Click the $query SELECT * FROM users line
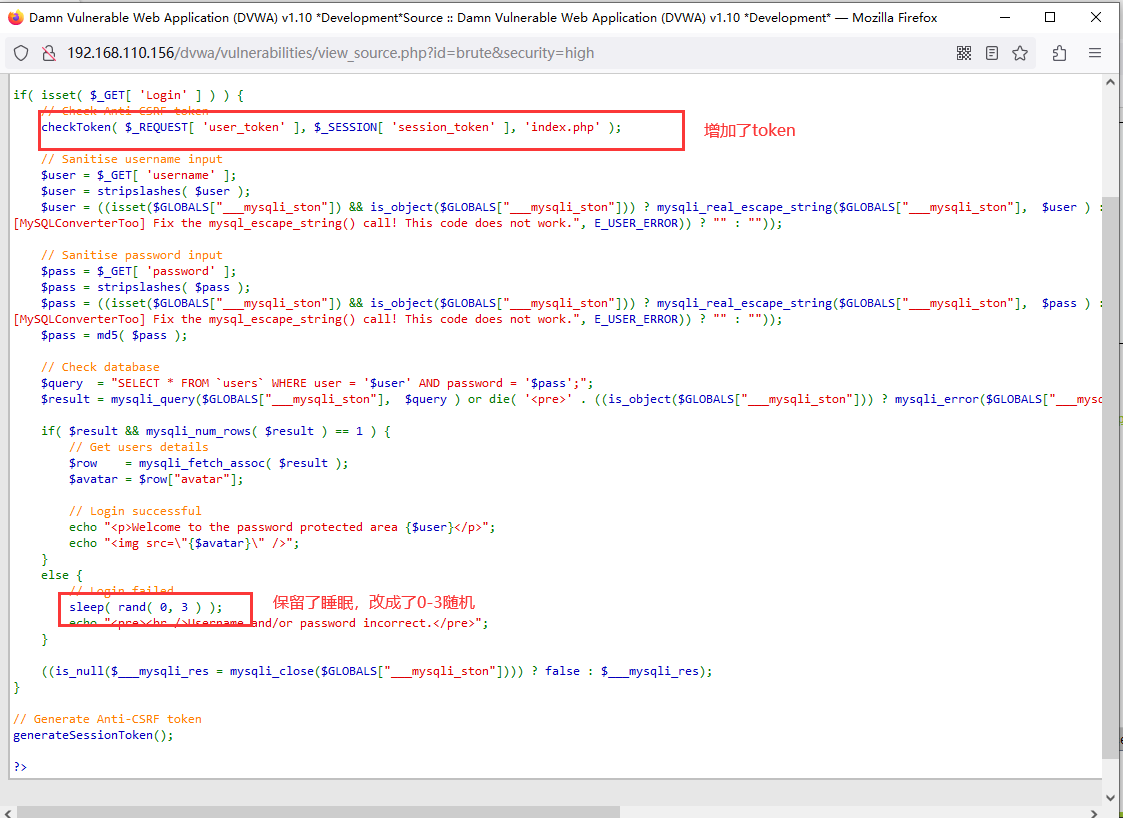The height and width of the screenshot is (818, 1123). click(317, 383)
